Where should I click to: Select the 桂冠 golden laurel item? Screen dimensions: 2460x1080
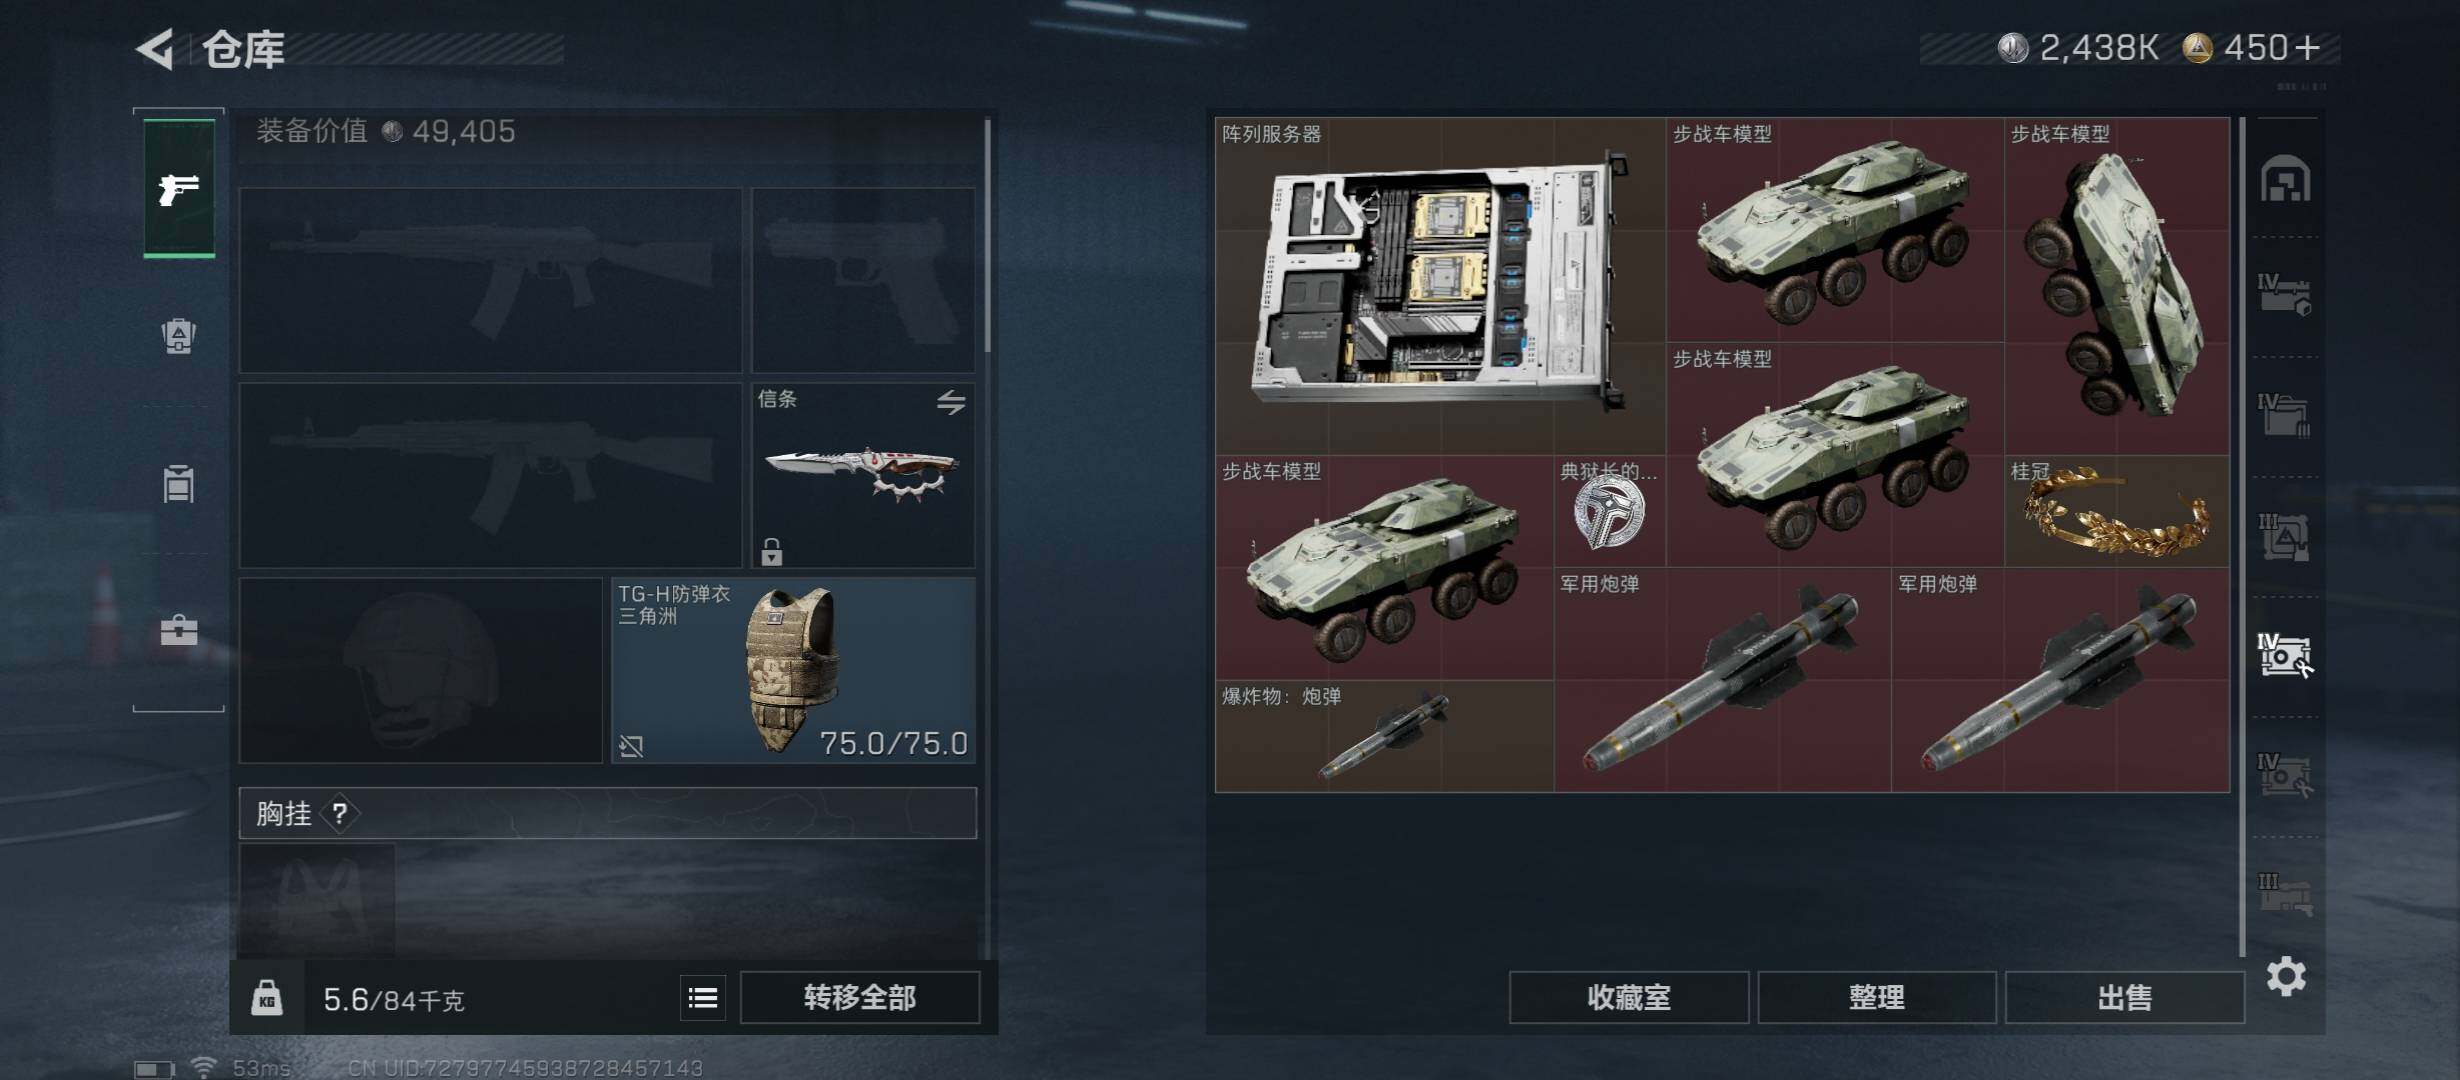(x=2117, y=511)
